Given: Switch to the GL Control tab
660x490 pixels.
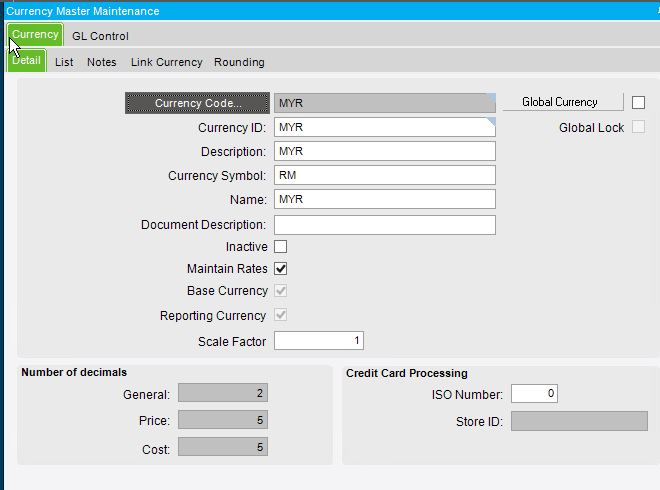Looking at the screenshot, I should point(100,36).
